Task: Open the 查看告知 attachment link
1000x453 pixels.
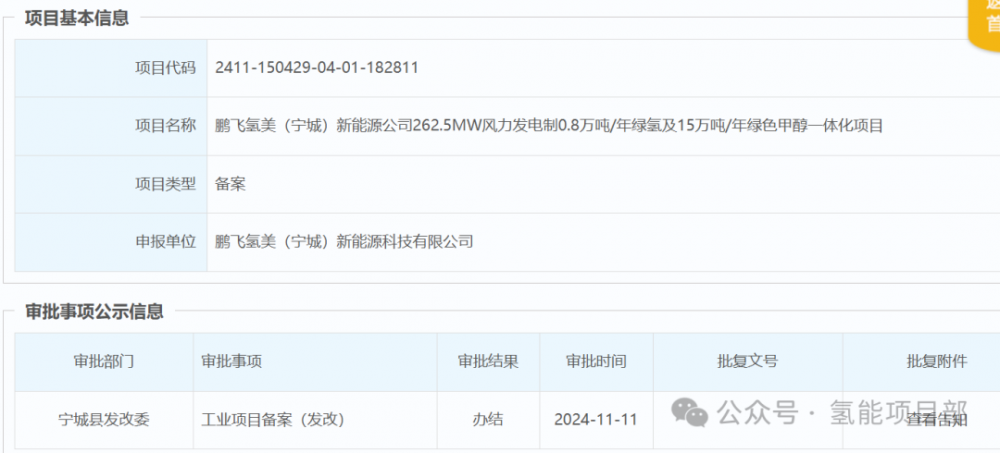Action: click(936, 419)
